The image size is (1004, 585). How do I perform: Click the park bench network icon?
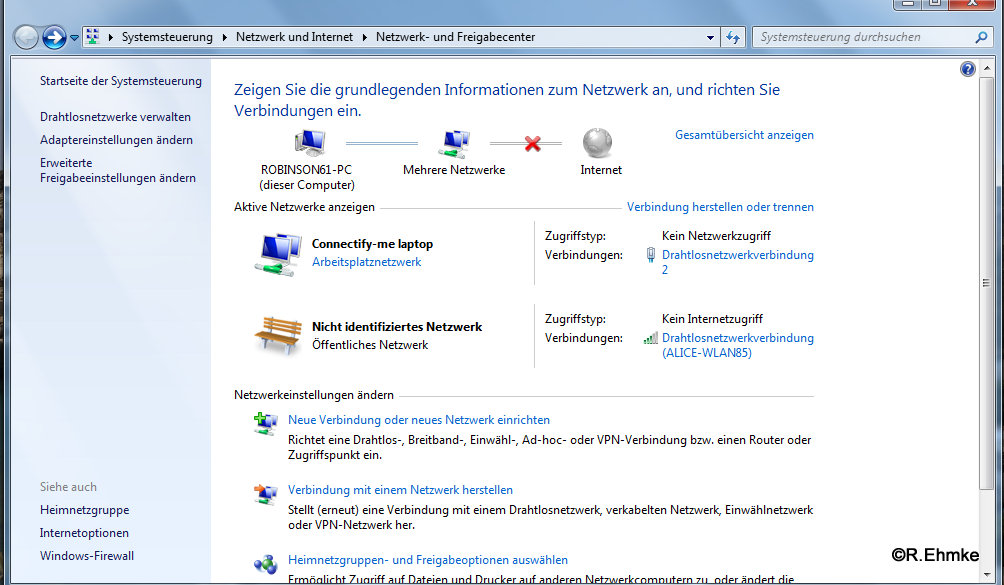click(277, 334)
